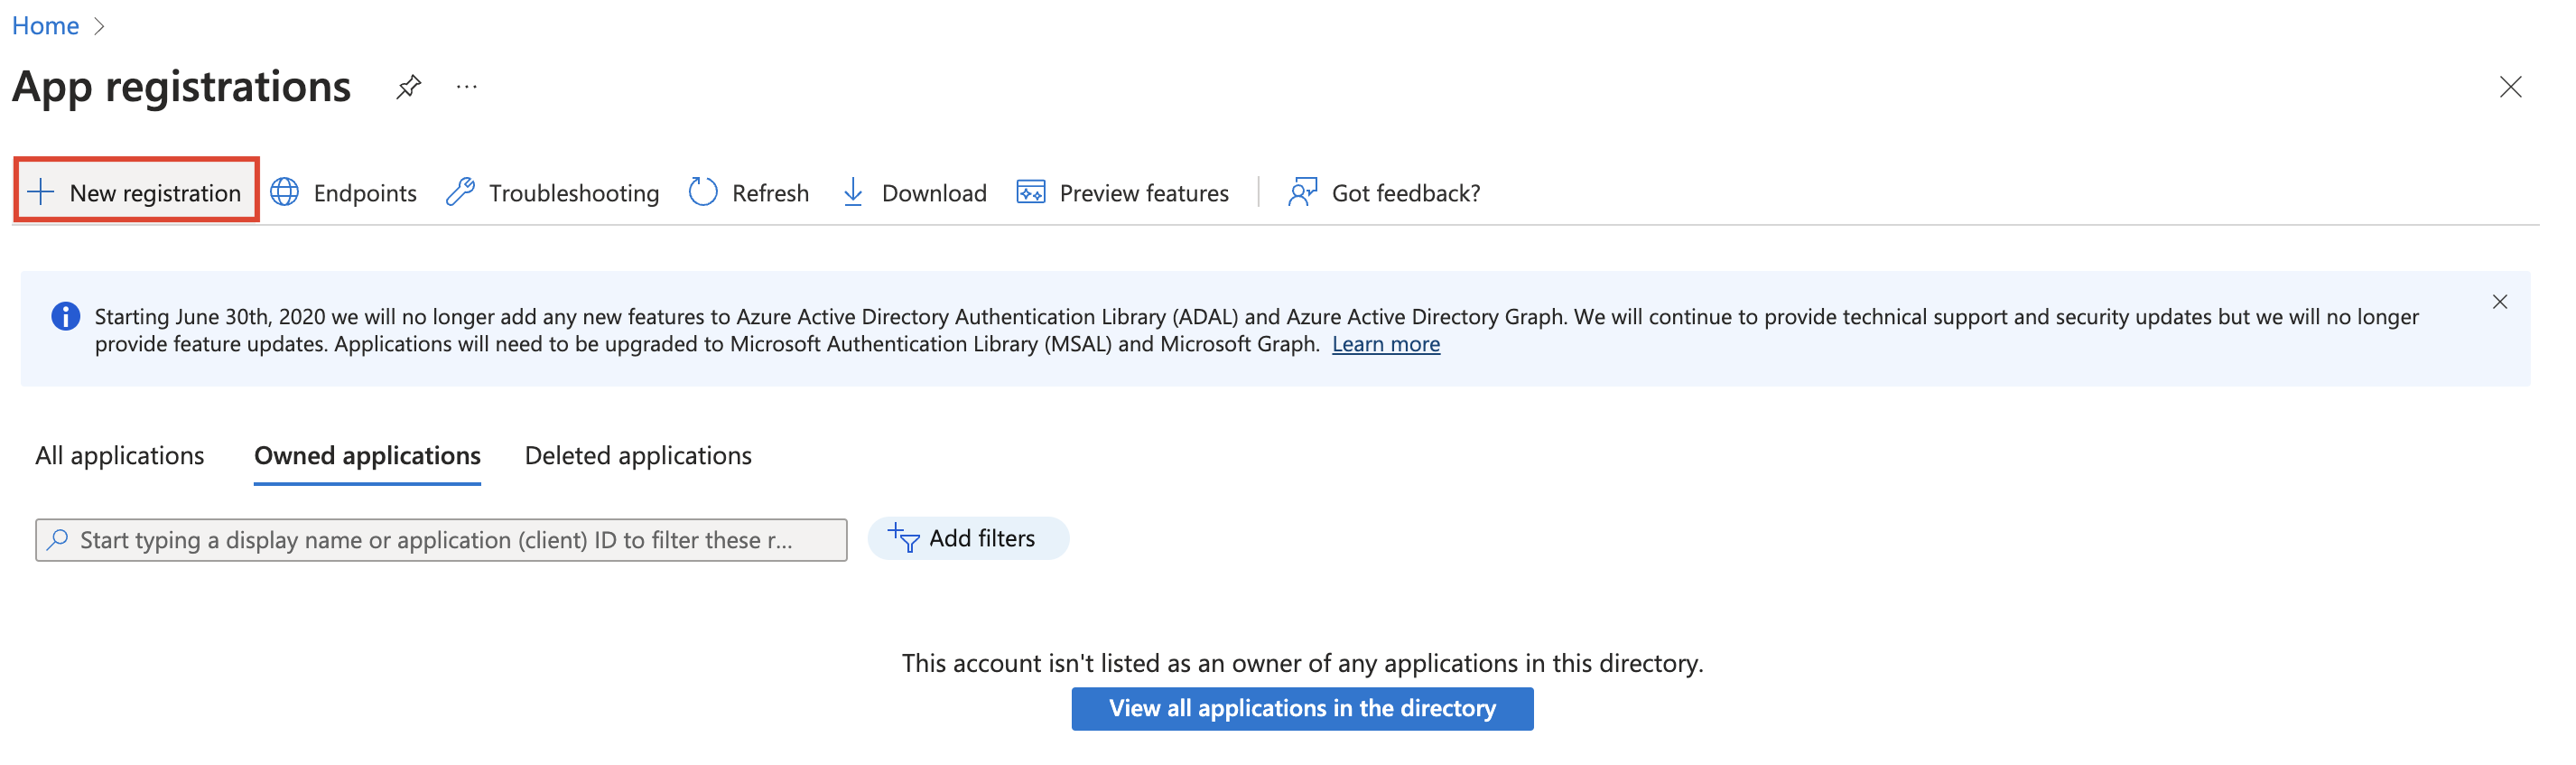Open the Learn more link
Image resolution: width=2576 pixels, height=765 pixels.
[x=1386, y=344]
